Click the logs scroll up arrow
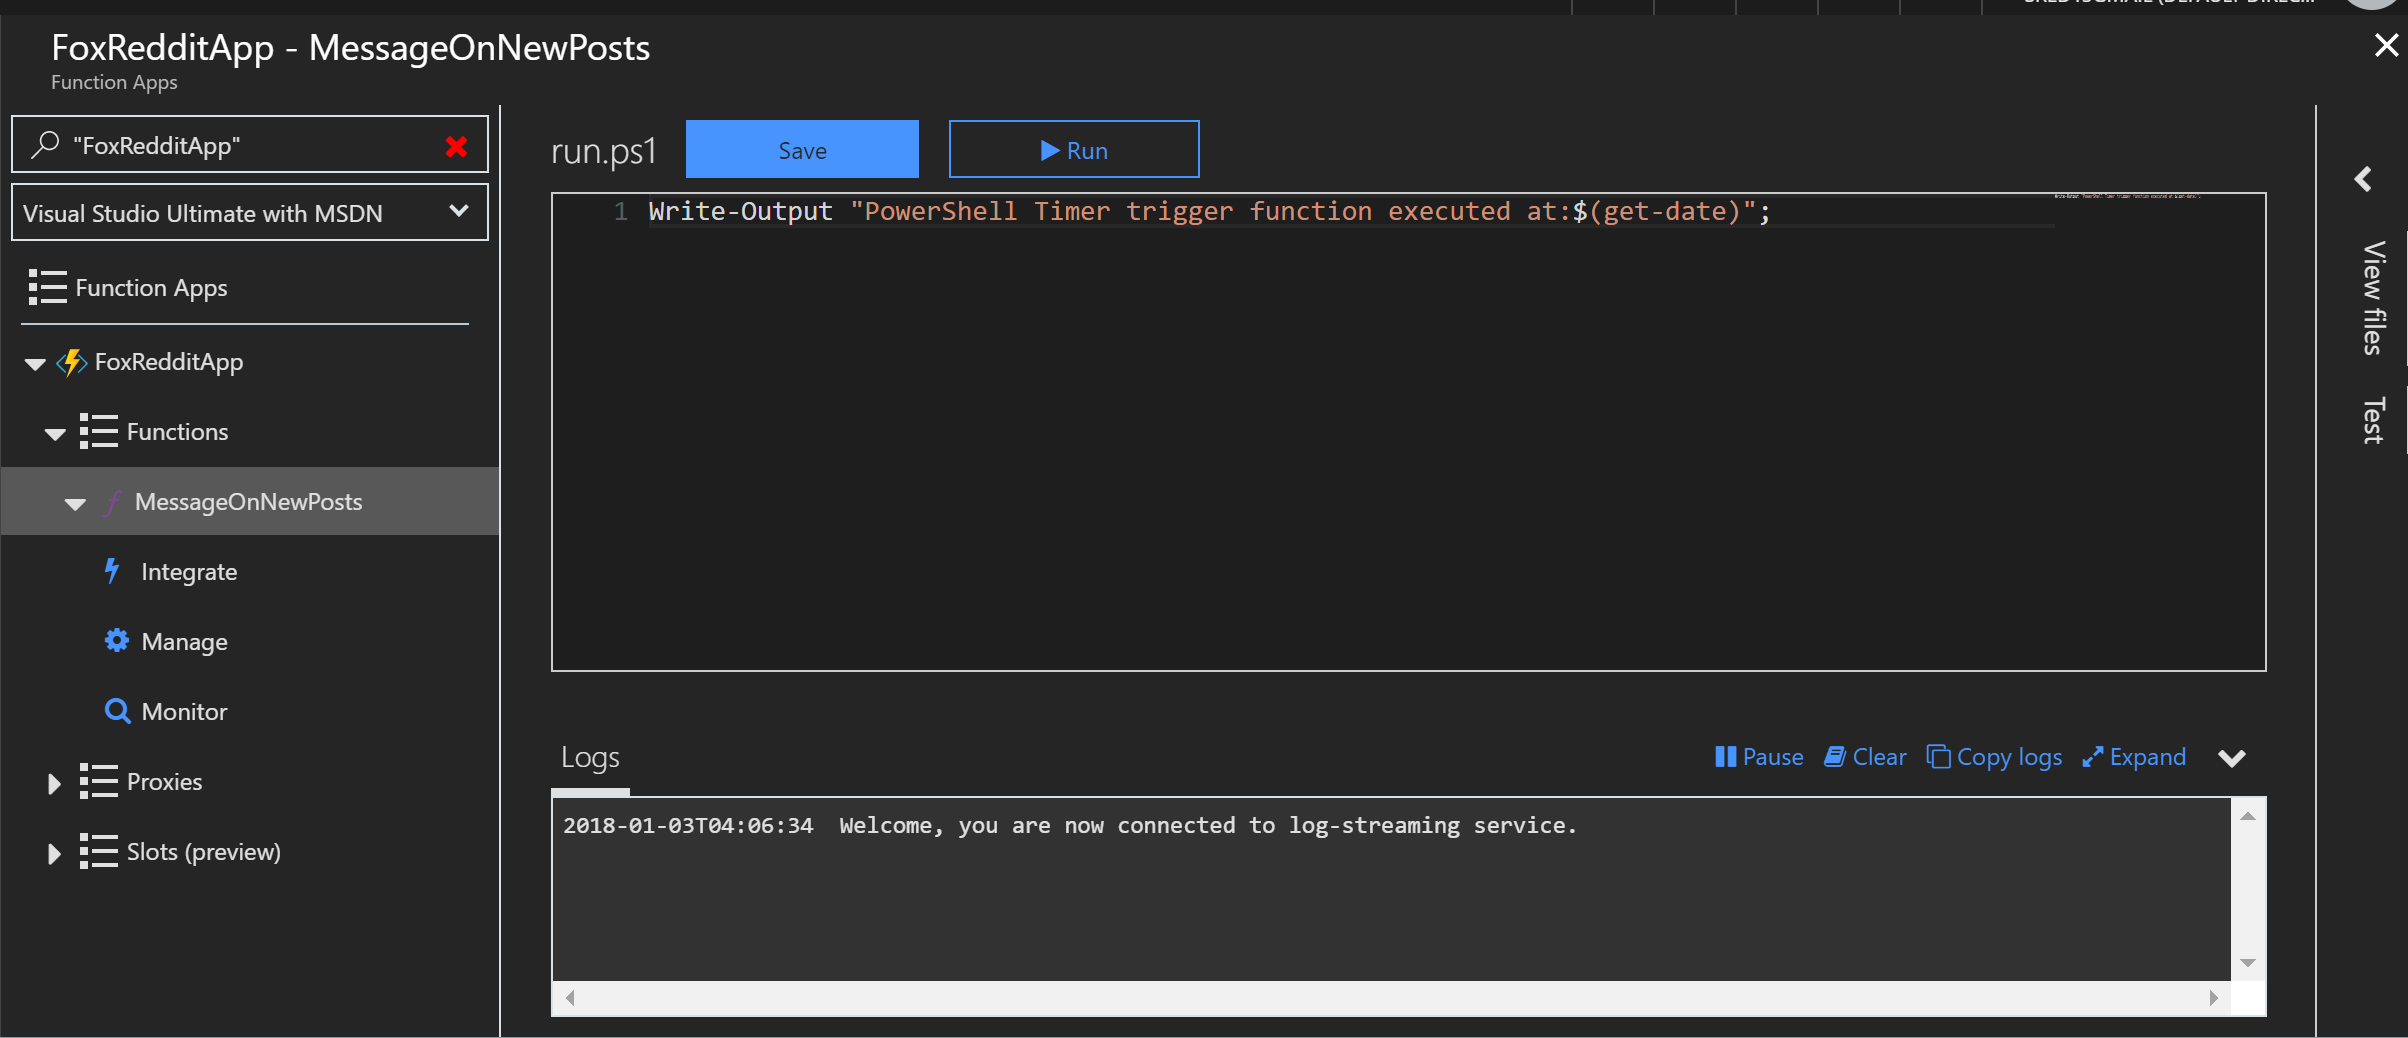 pyautogui.click(x=2247, y=817)
